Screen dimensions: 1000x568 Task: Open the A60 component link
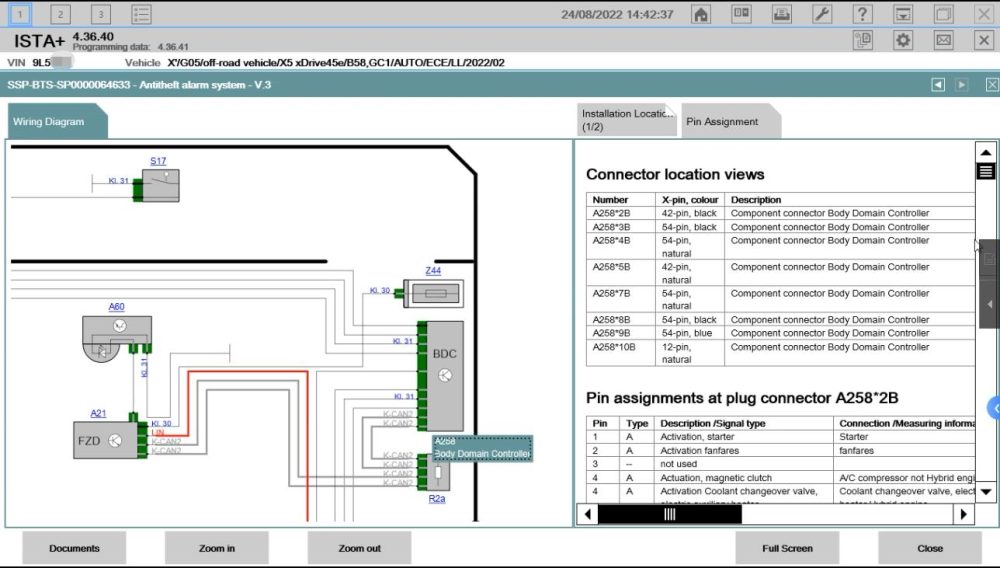point(116,307)
